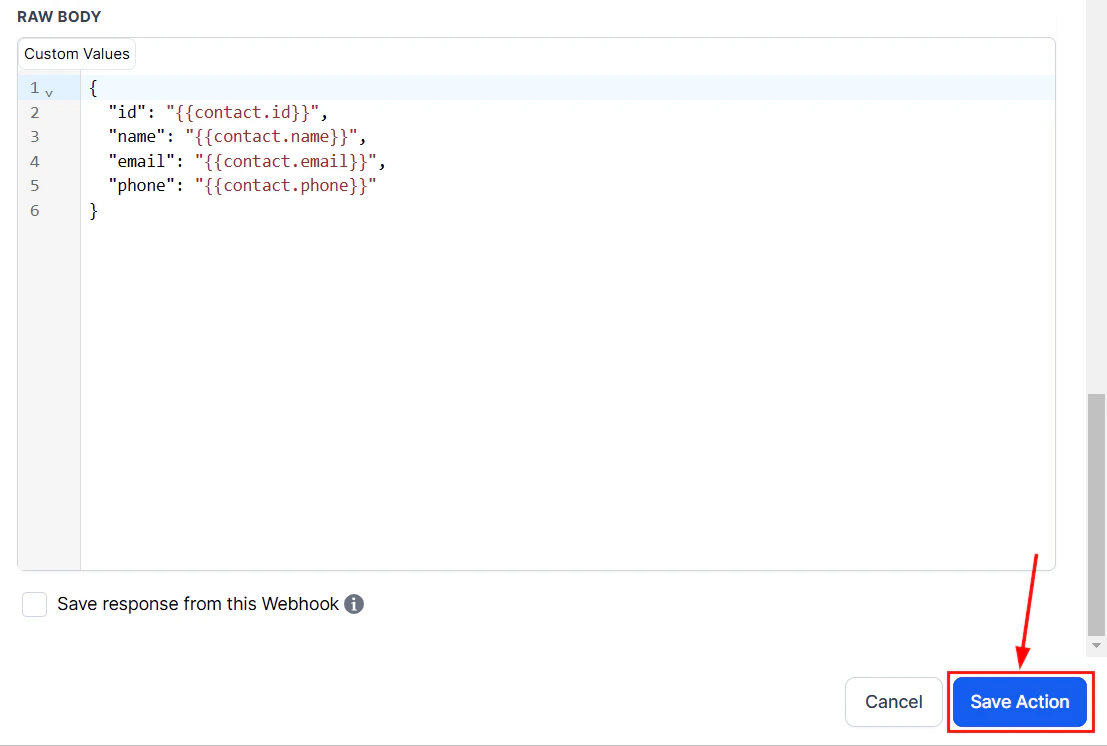Viewport: 1107px width, 746px height.
Task: Click line number 6 in the gutter
Action: (34, 210)
